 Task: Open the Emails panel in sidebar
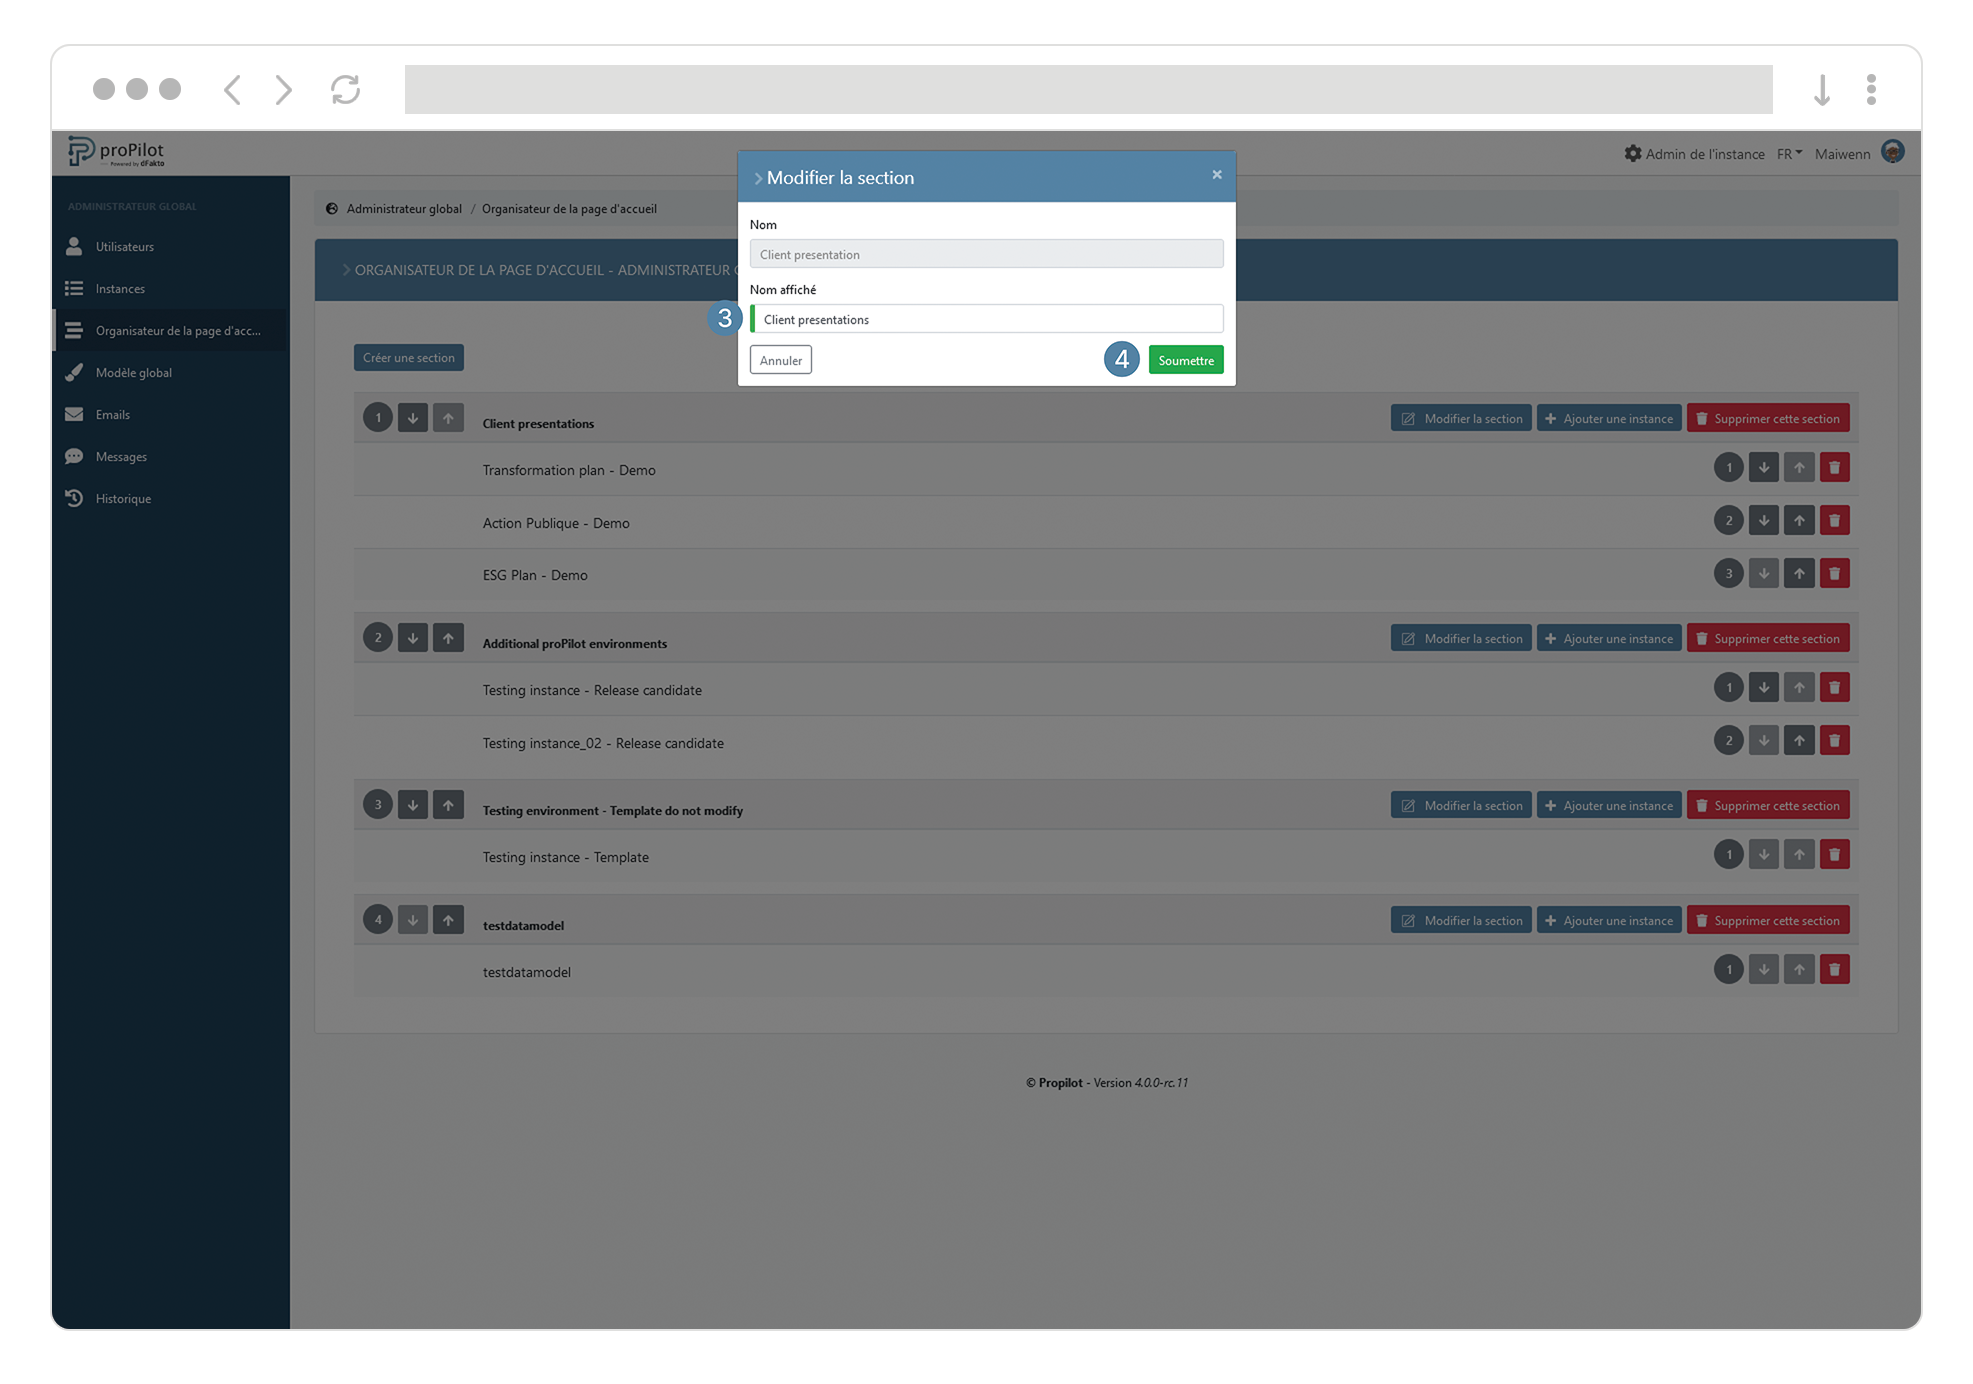tap(113, 414)
